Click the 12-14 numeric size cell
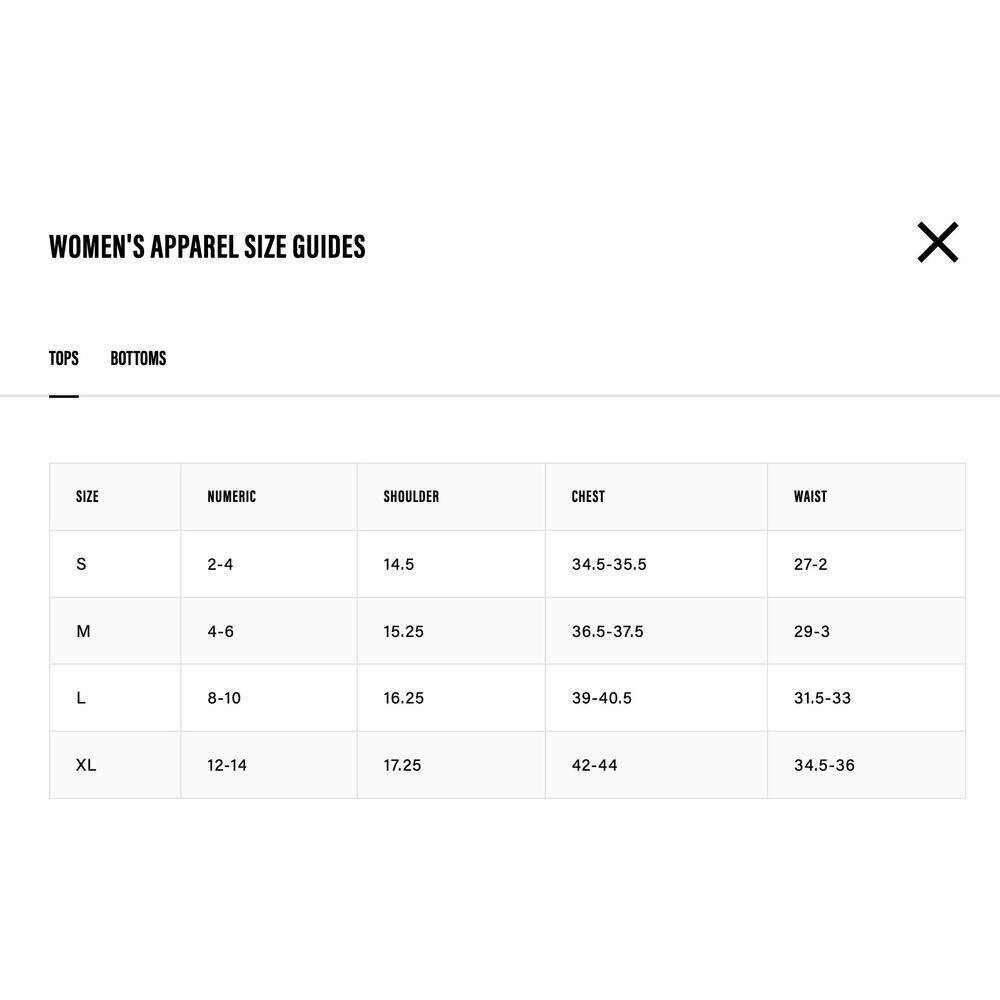This screenshot has height=1000, width=1000. tap(226, 765)
